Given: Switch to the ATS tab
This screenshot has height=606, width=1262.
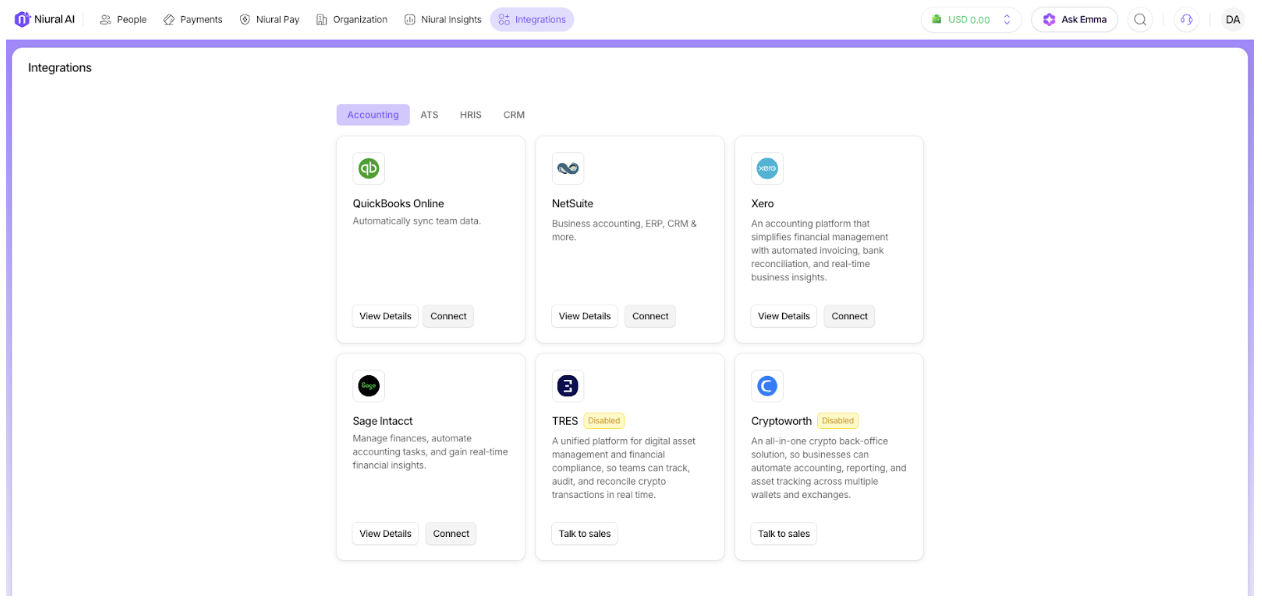Looking at the screenshot, I should coord(429,115).
